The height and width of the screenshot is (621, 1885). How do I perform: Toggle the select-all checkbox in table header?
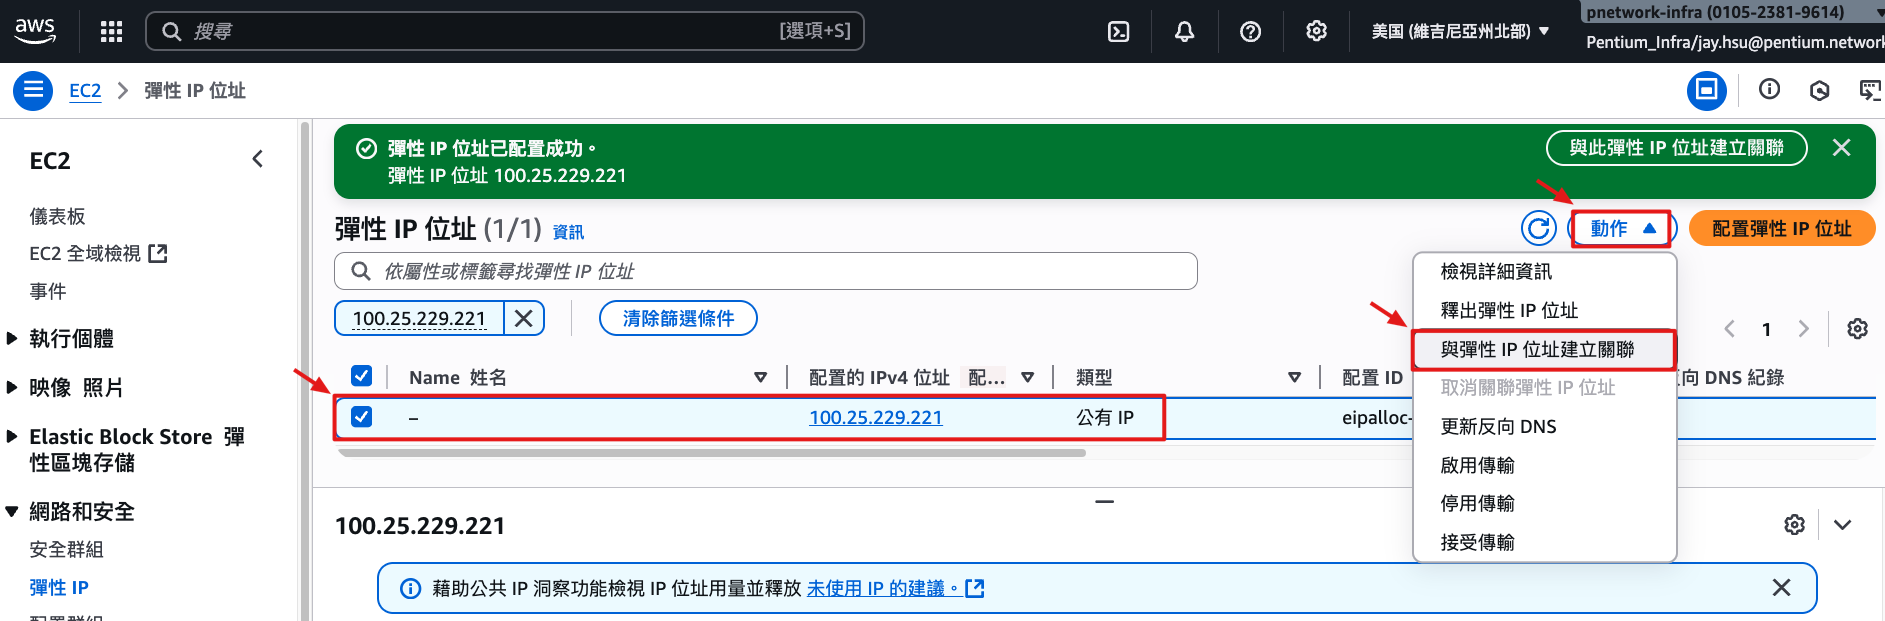[x=362, y=376]
